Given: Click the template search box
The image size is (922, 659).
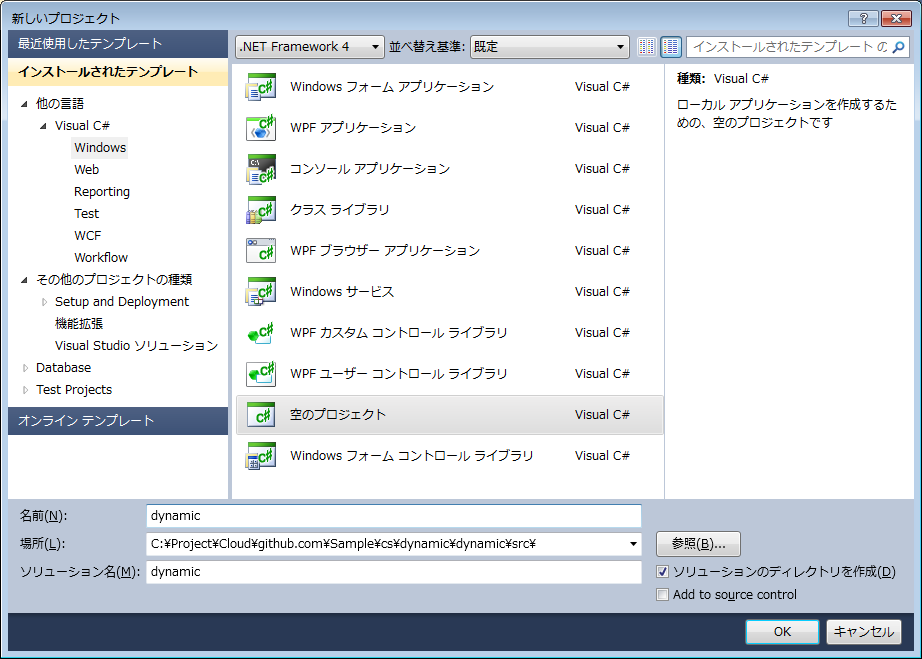Looking at the screenshot, I should click(x=789, y=46).
